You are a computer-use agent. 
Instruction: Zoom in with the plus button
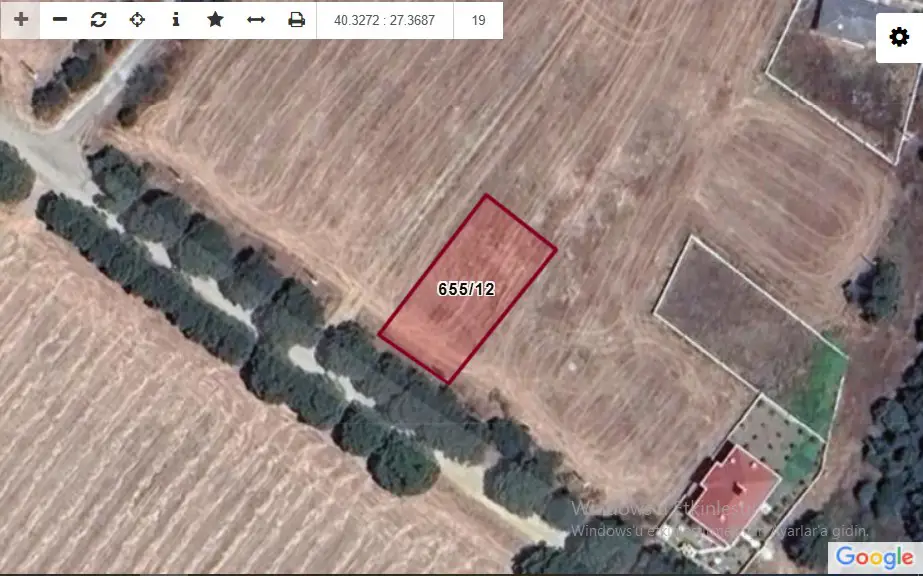(21, 20)
